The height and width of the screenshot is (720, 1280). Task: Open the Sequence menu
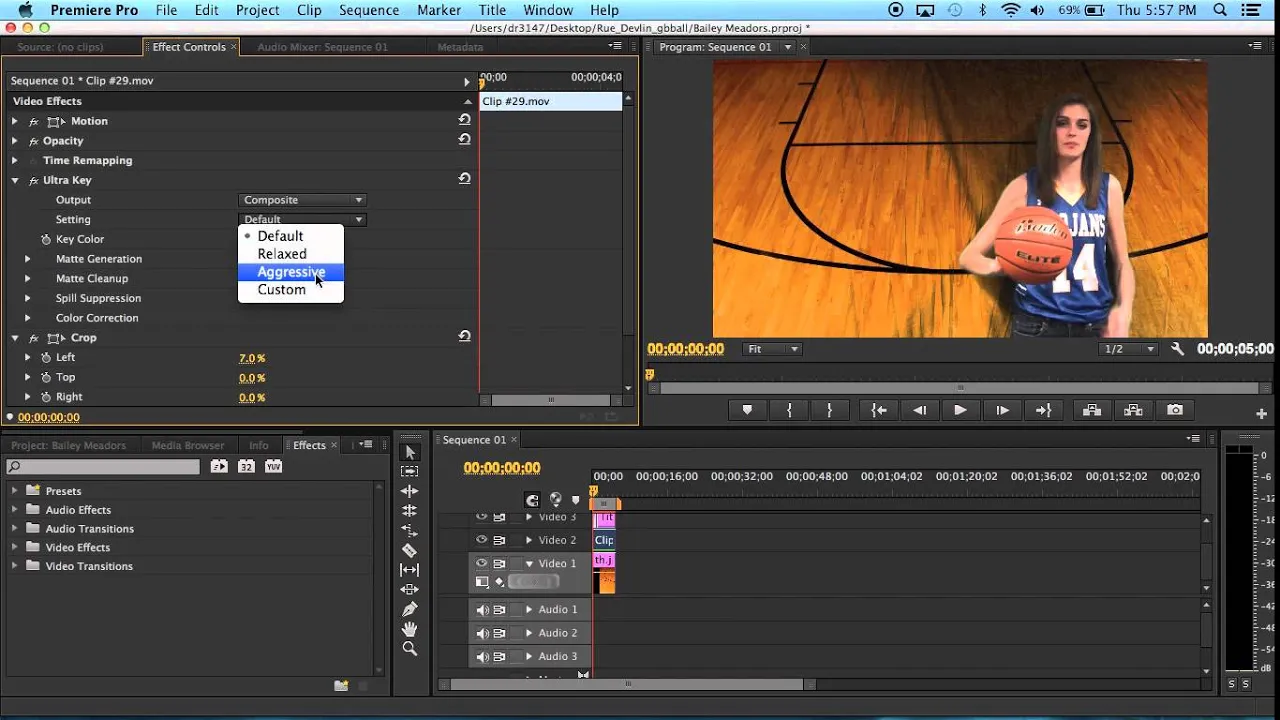pos(369,10)
